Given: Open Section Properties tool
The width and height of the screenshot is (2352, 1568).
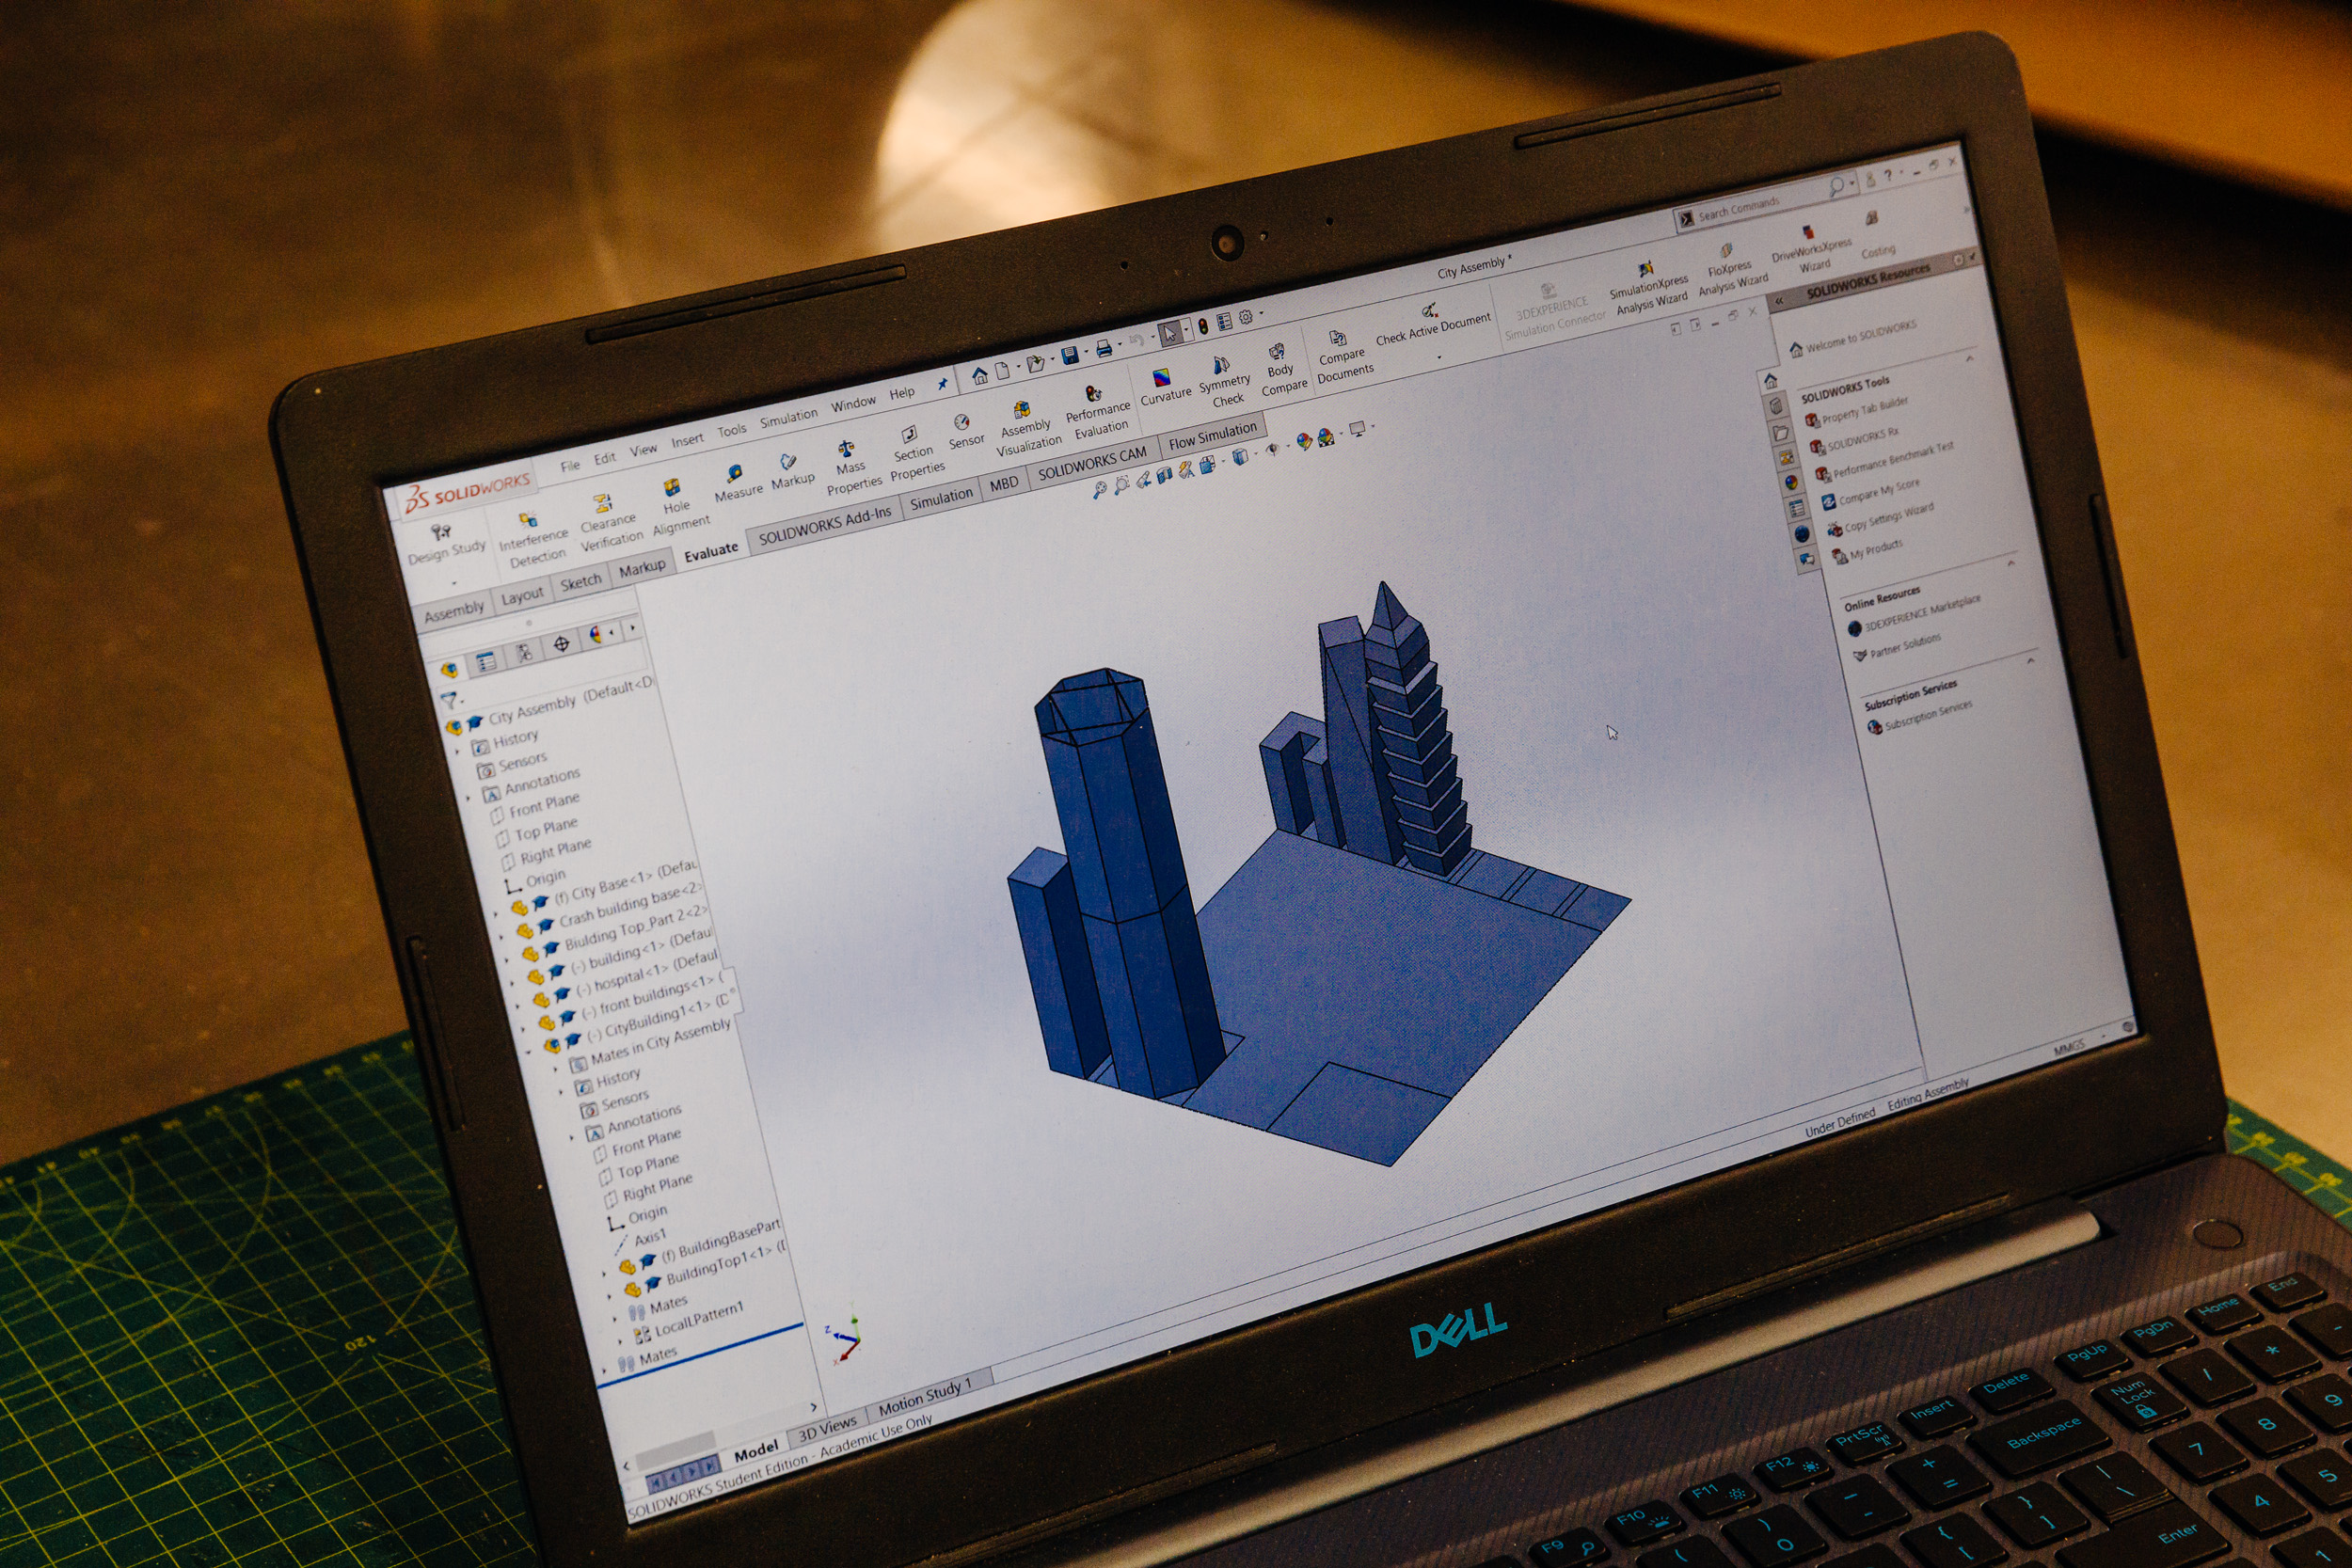Looking at the screenshot, I should (909, 434).
